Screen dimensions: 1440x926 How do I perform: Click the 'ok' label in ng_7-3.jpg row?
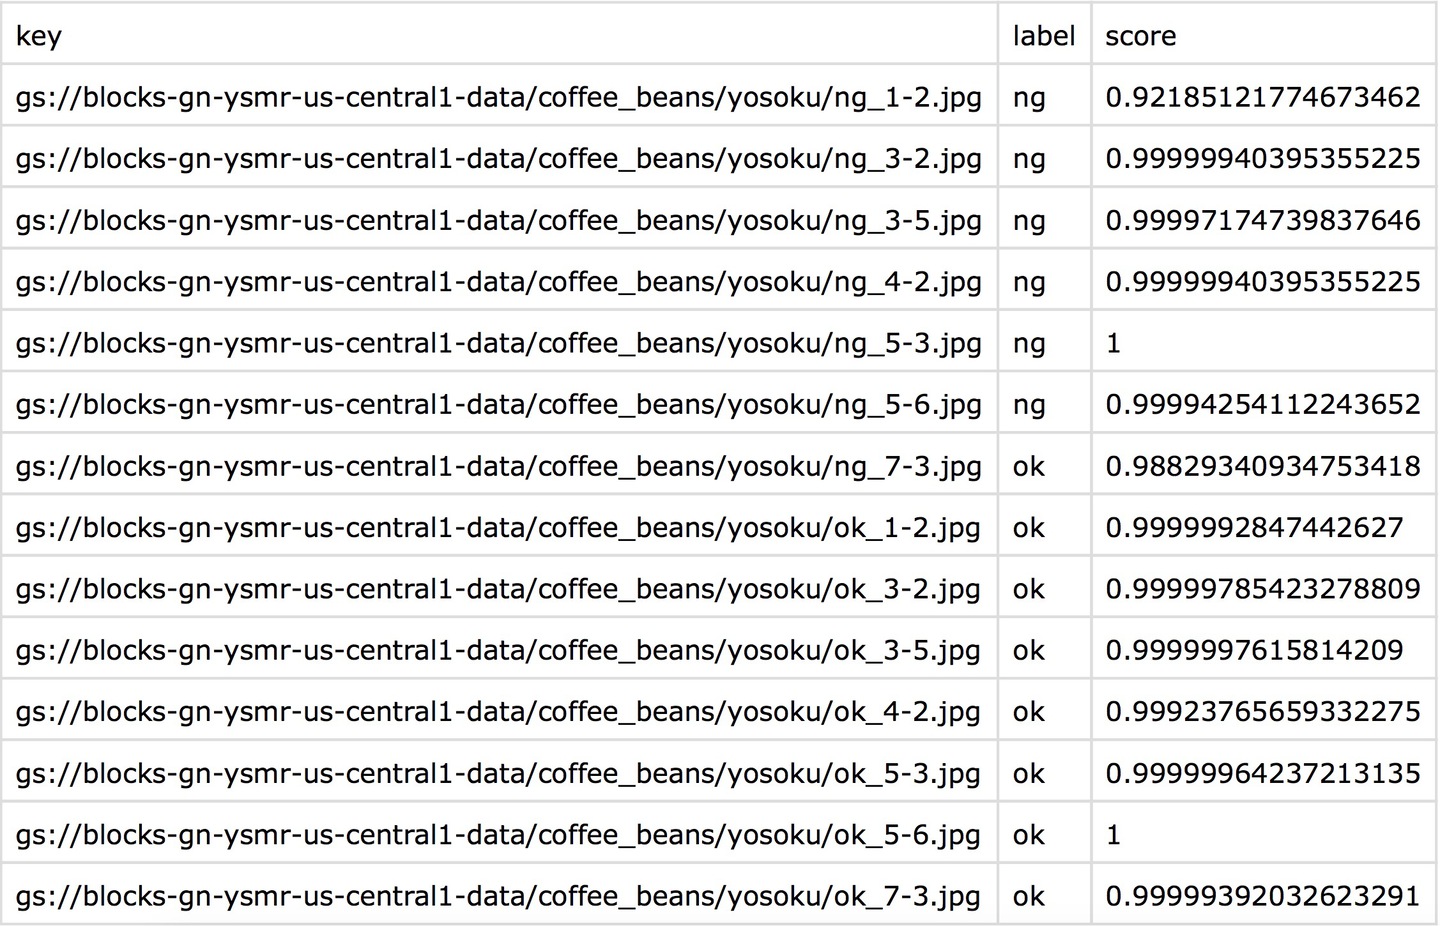click(x=1029, y=466)
